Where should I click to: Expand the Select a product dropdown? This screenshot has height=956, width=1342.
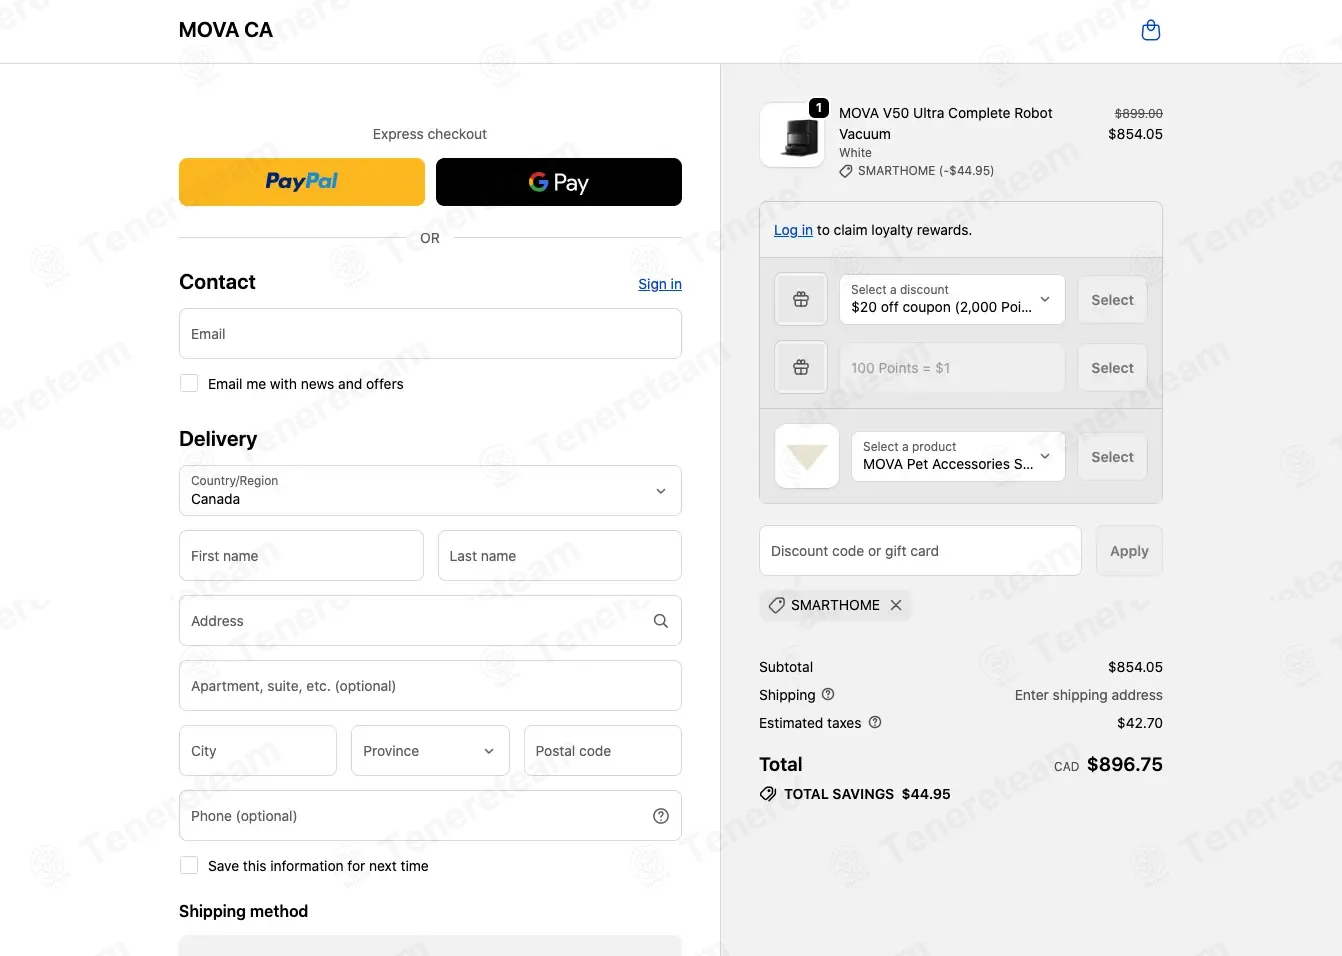[958, 456]
